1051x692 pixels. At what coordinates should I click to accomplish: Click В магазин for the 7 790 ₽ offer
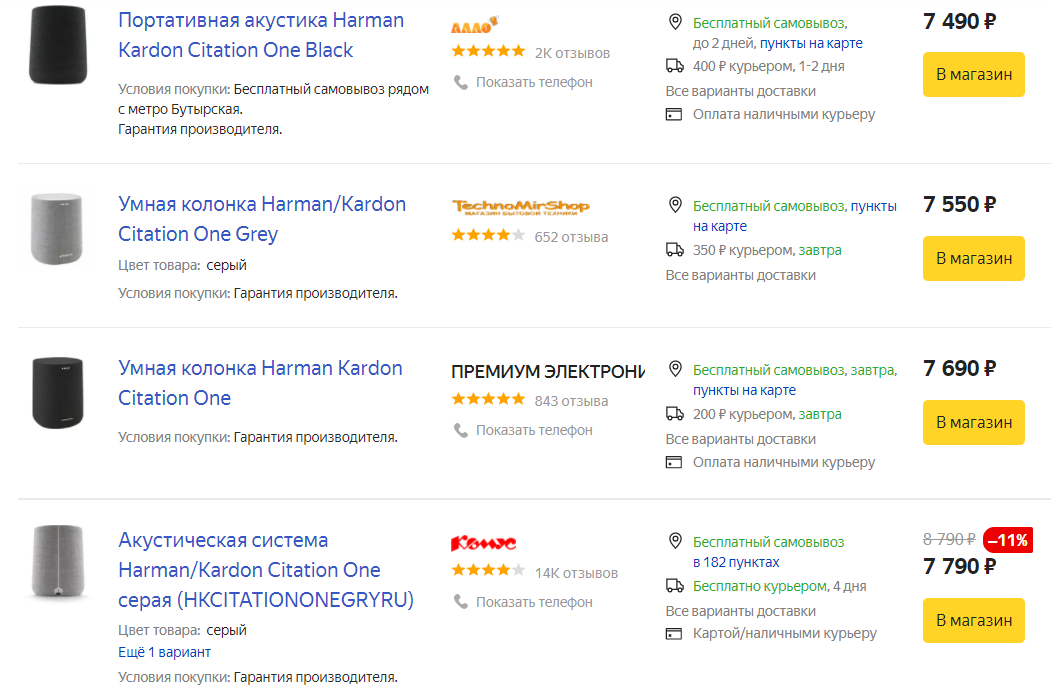[973, 620]
